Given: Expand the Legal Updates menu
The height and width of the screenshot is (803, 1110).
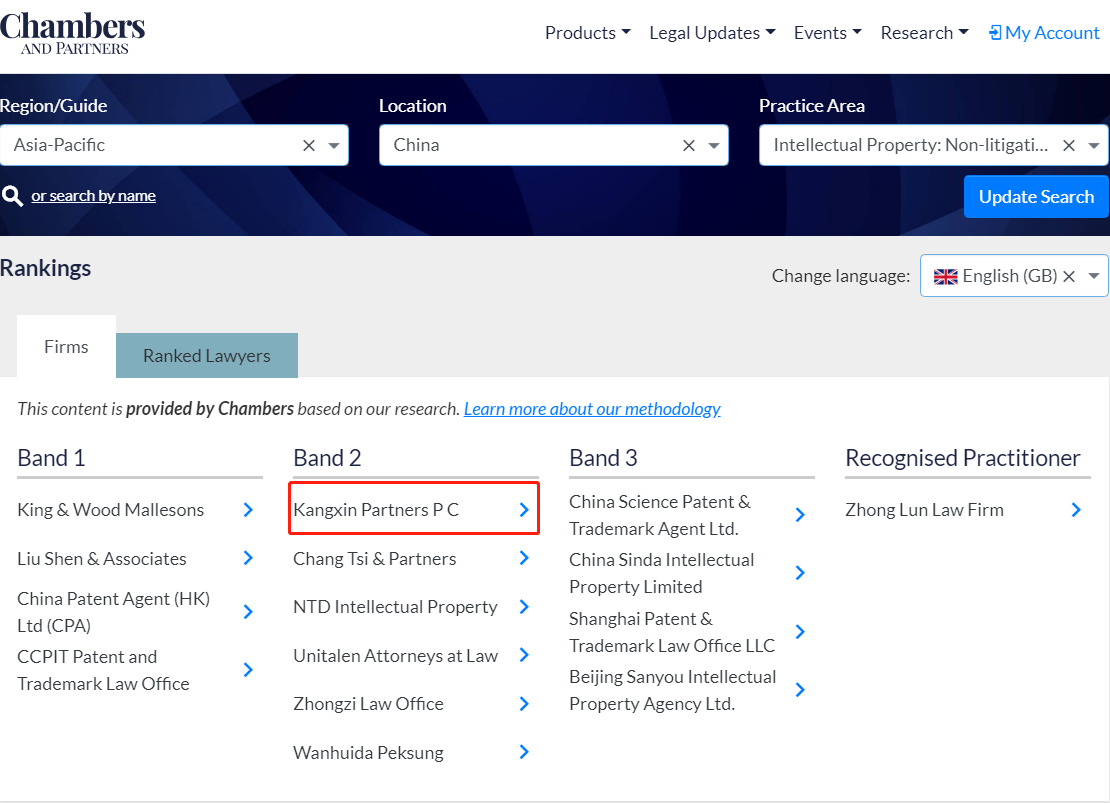Looking at the screenshot, I should coord(712,33).
